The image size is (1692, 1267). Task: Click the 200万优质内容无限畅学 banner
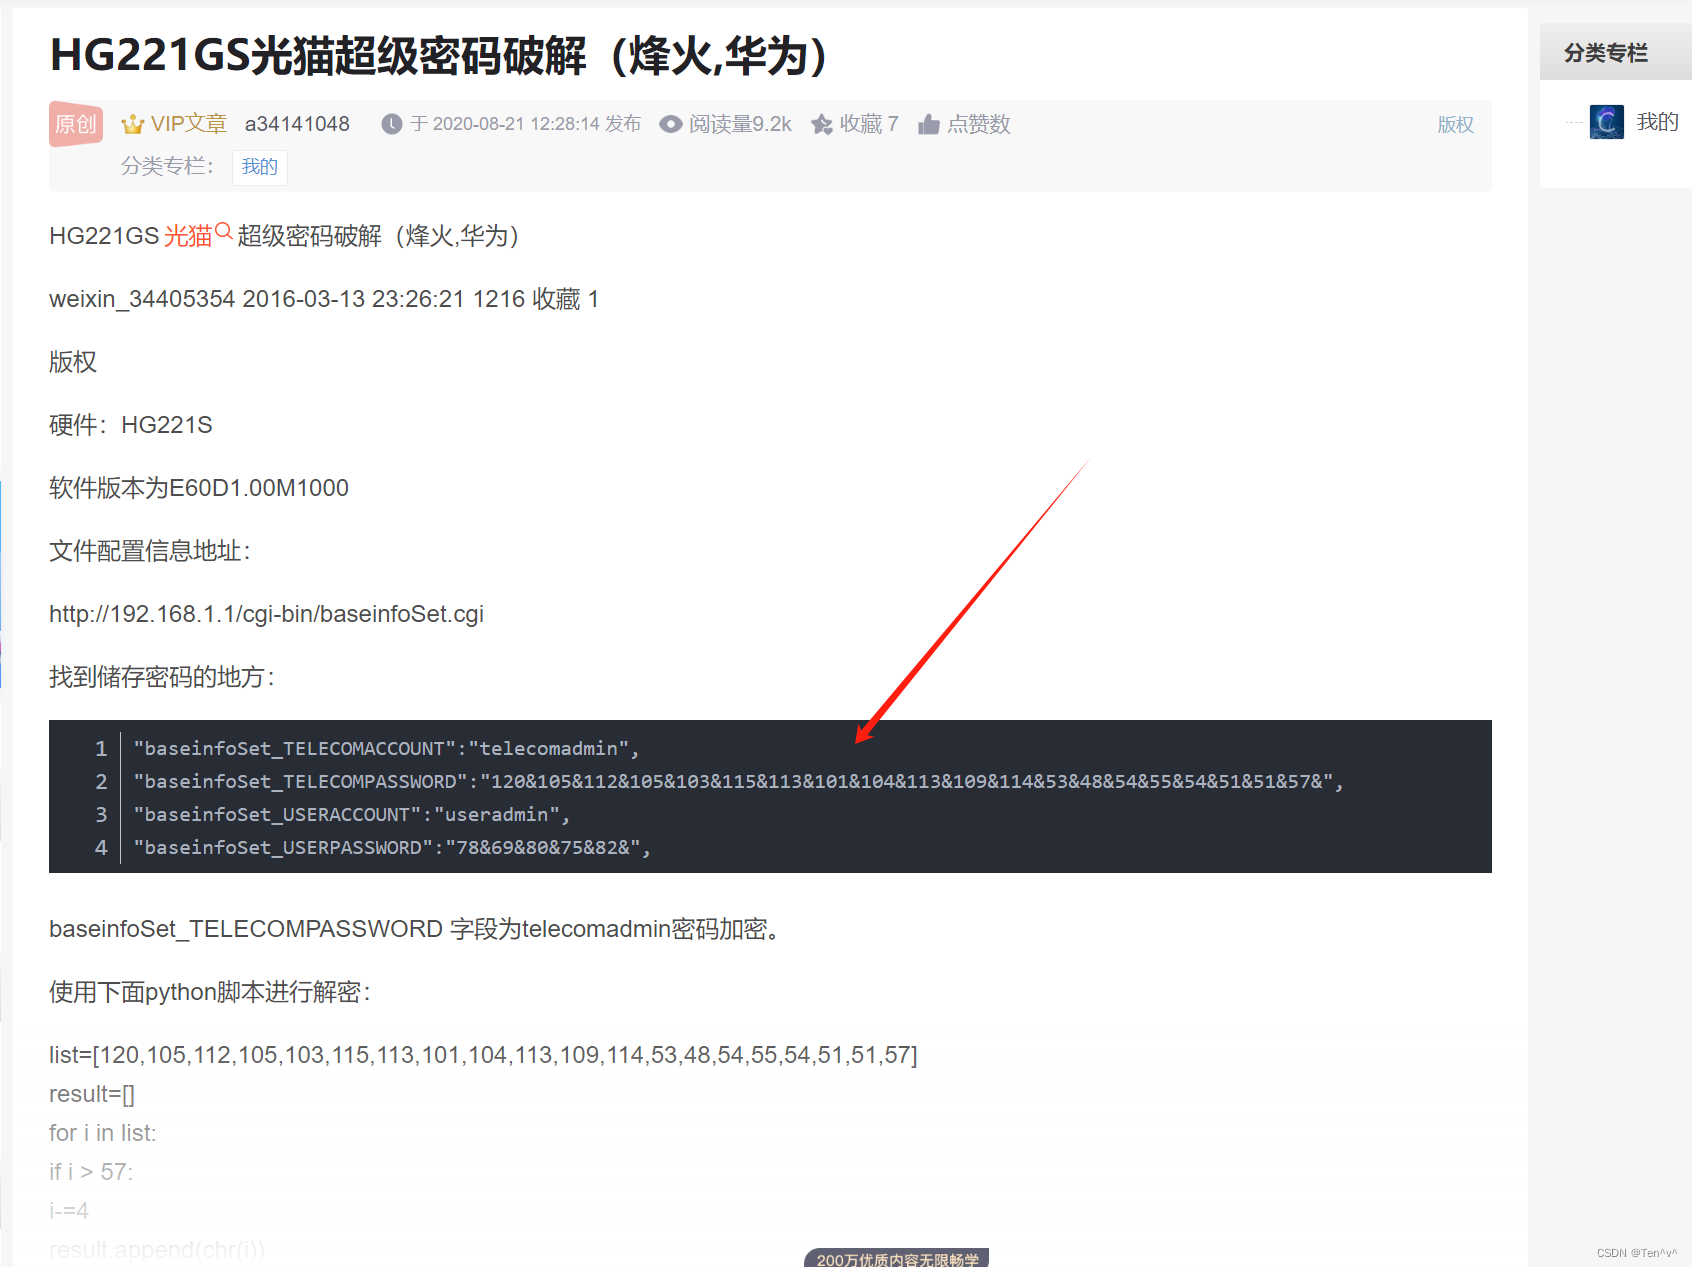[x=897, y=1258]
